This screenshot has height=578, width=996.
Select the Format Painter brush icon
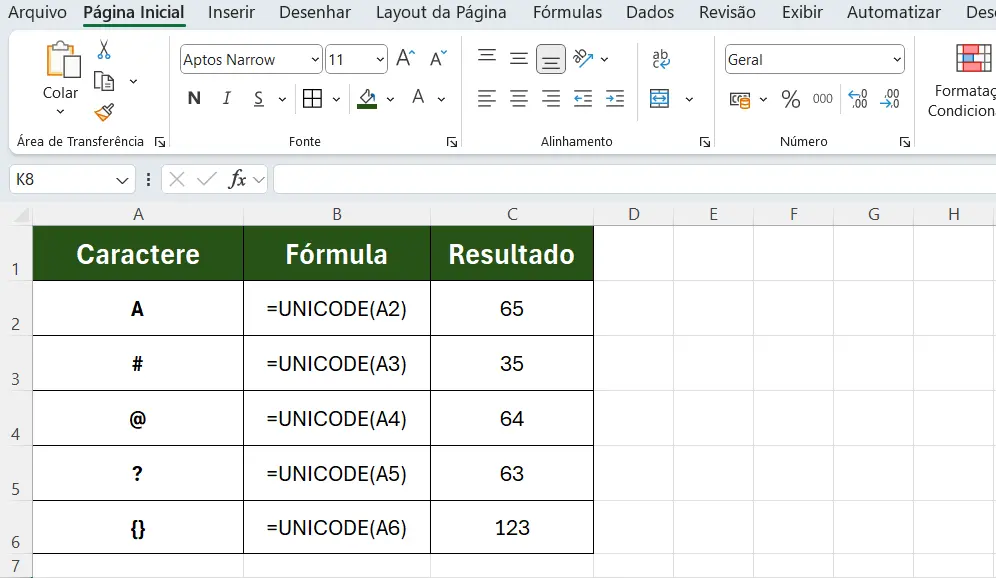pos(104,111)
